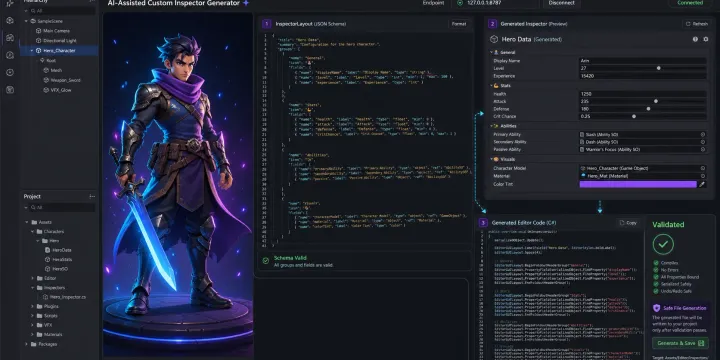The height and width of the screenshot is (360, 720).
Task: Click the Compiles validation check
Action: point(655,263)
